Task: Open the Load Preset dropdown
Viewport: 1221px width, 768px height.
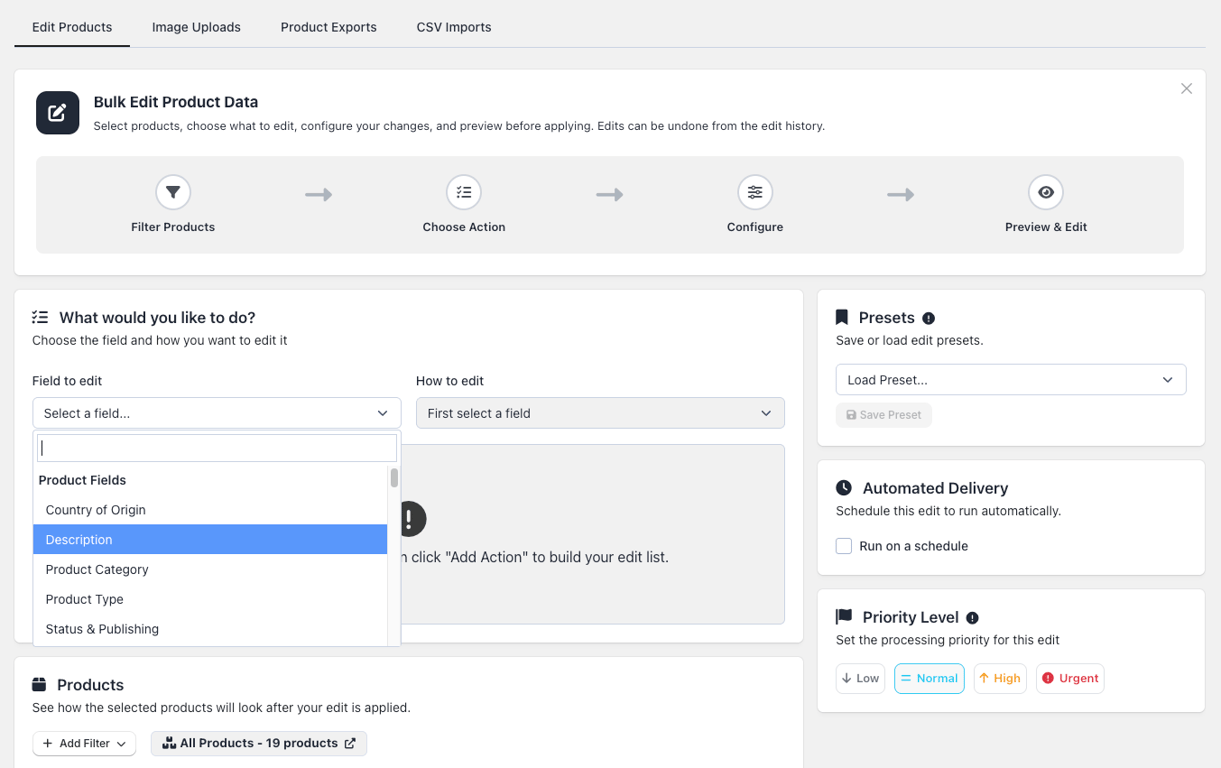Action: click(1011, 380)
